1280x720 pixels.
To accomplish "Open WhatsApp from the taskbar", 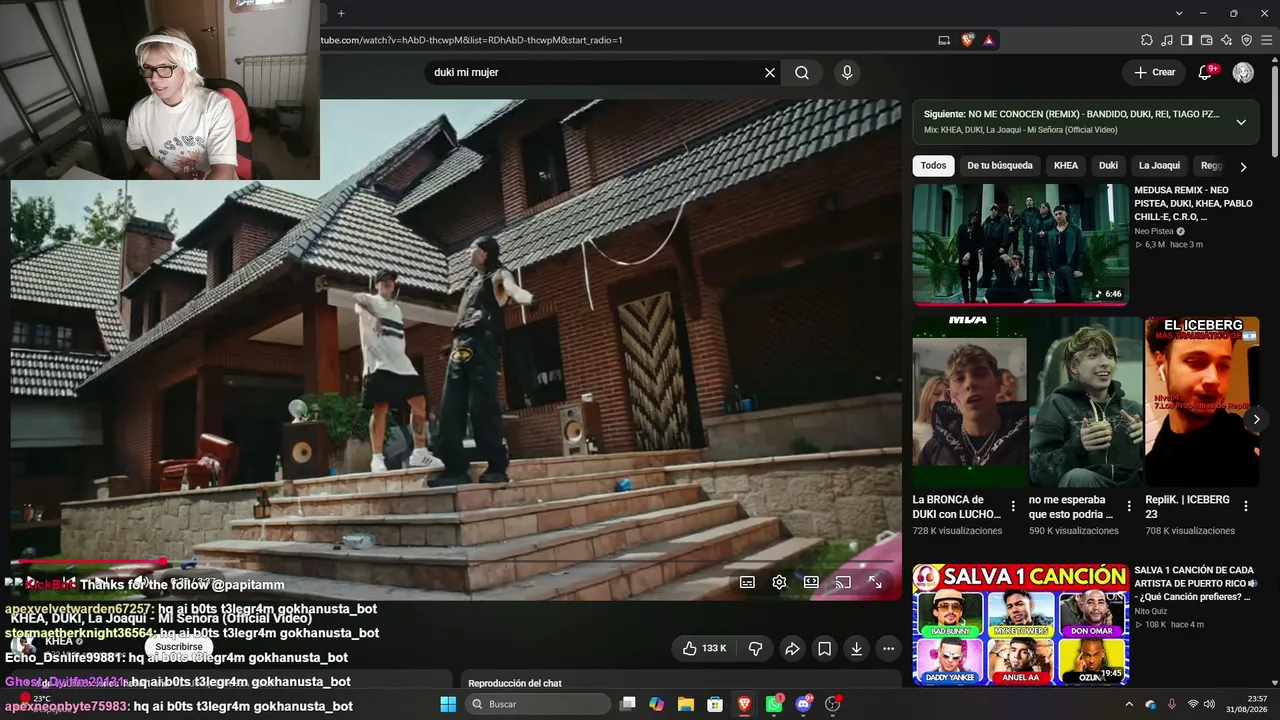I will (774, 704).
